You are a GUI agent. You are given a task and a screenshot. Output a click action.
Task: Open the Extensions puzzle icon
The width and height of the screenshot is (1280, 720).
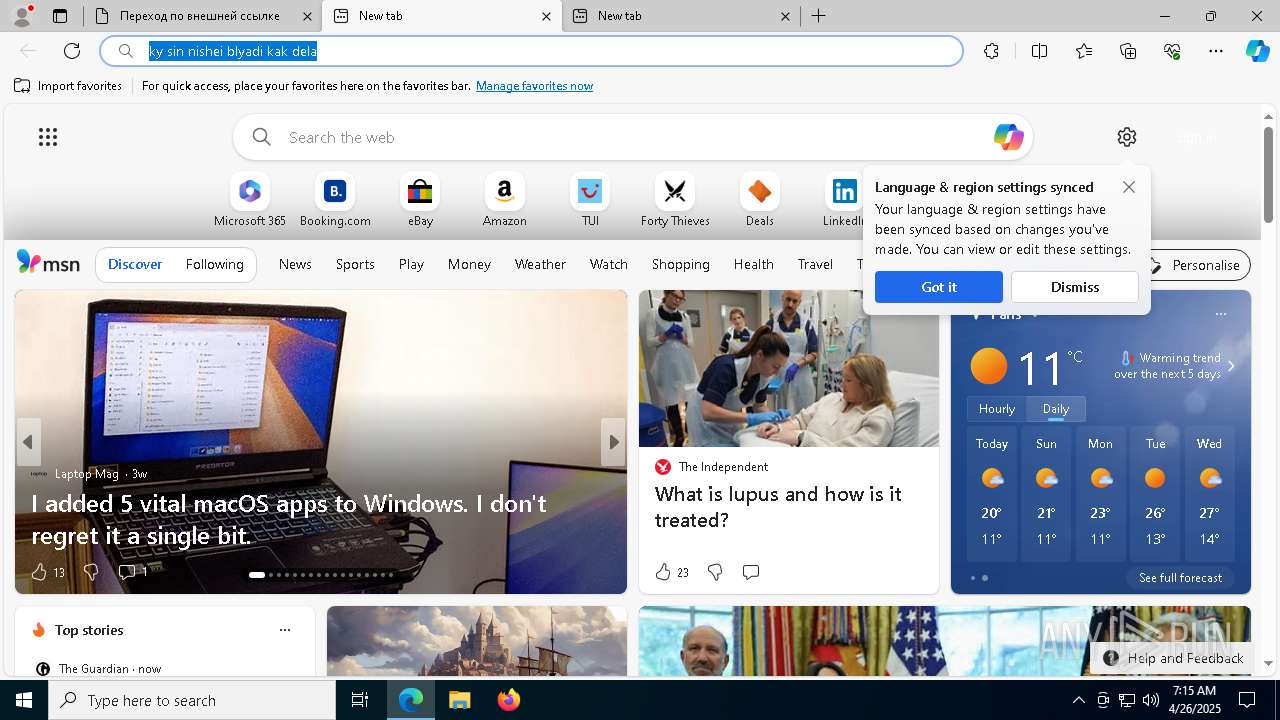coord(991,51)
